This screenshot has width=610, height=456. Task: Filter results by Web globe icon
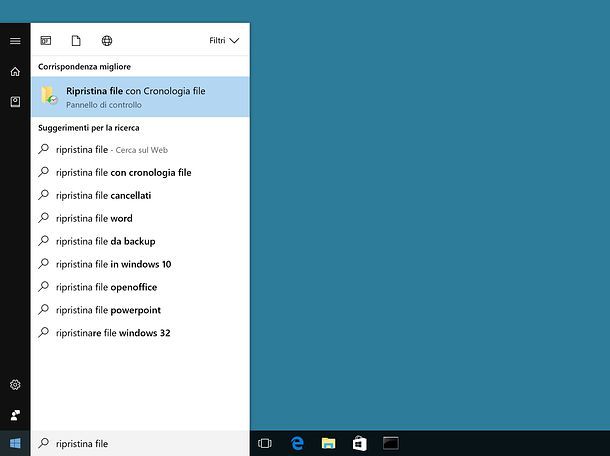107,40
